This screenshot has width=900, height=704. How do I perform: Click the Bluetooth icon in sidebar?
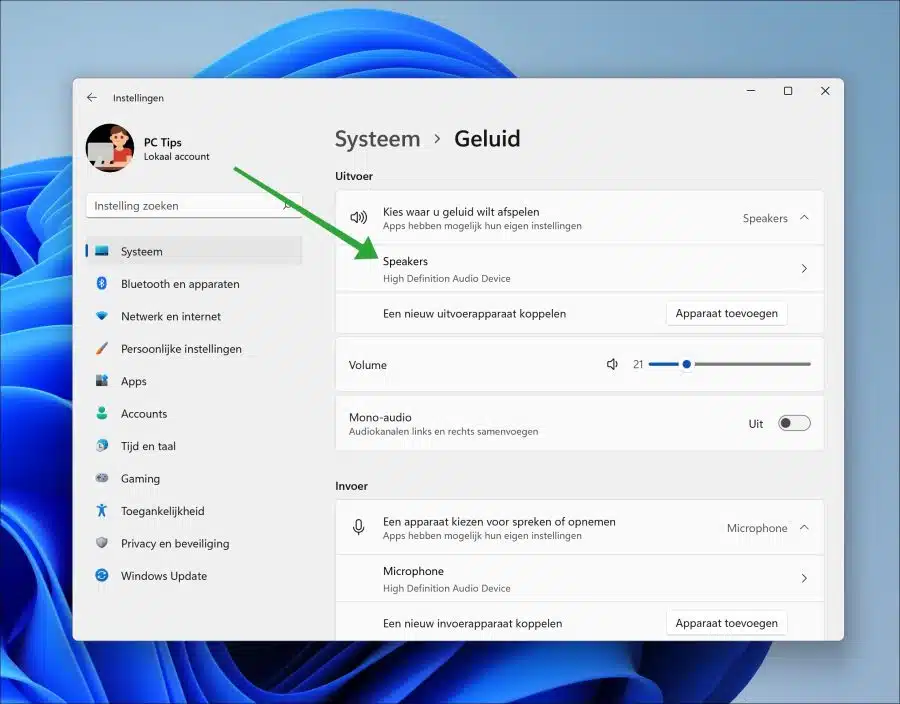[102, 283]
